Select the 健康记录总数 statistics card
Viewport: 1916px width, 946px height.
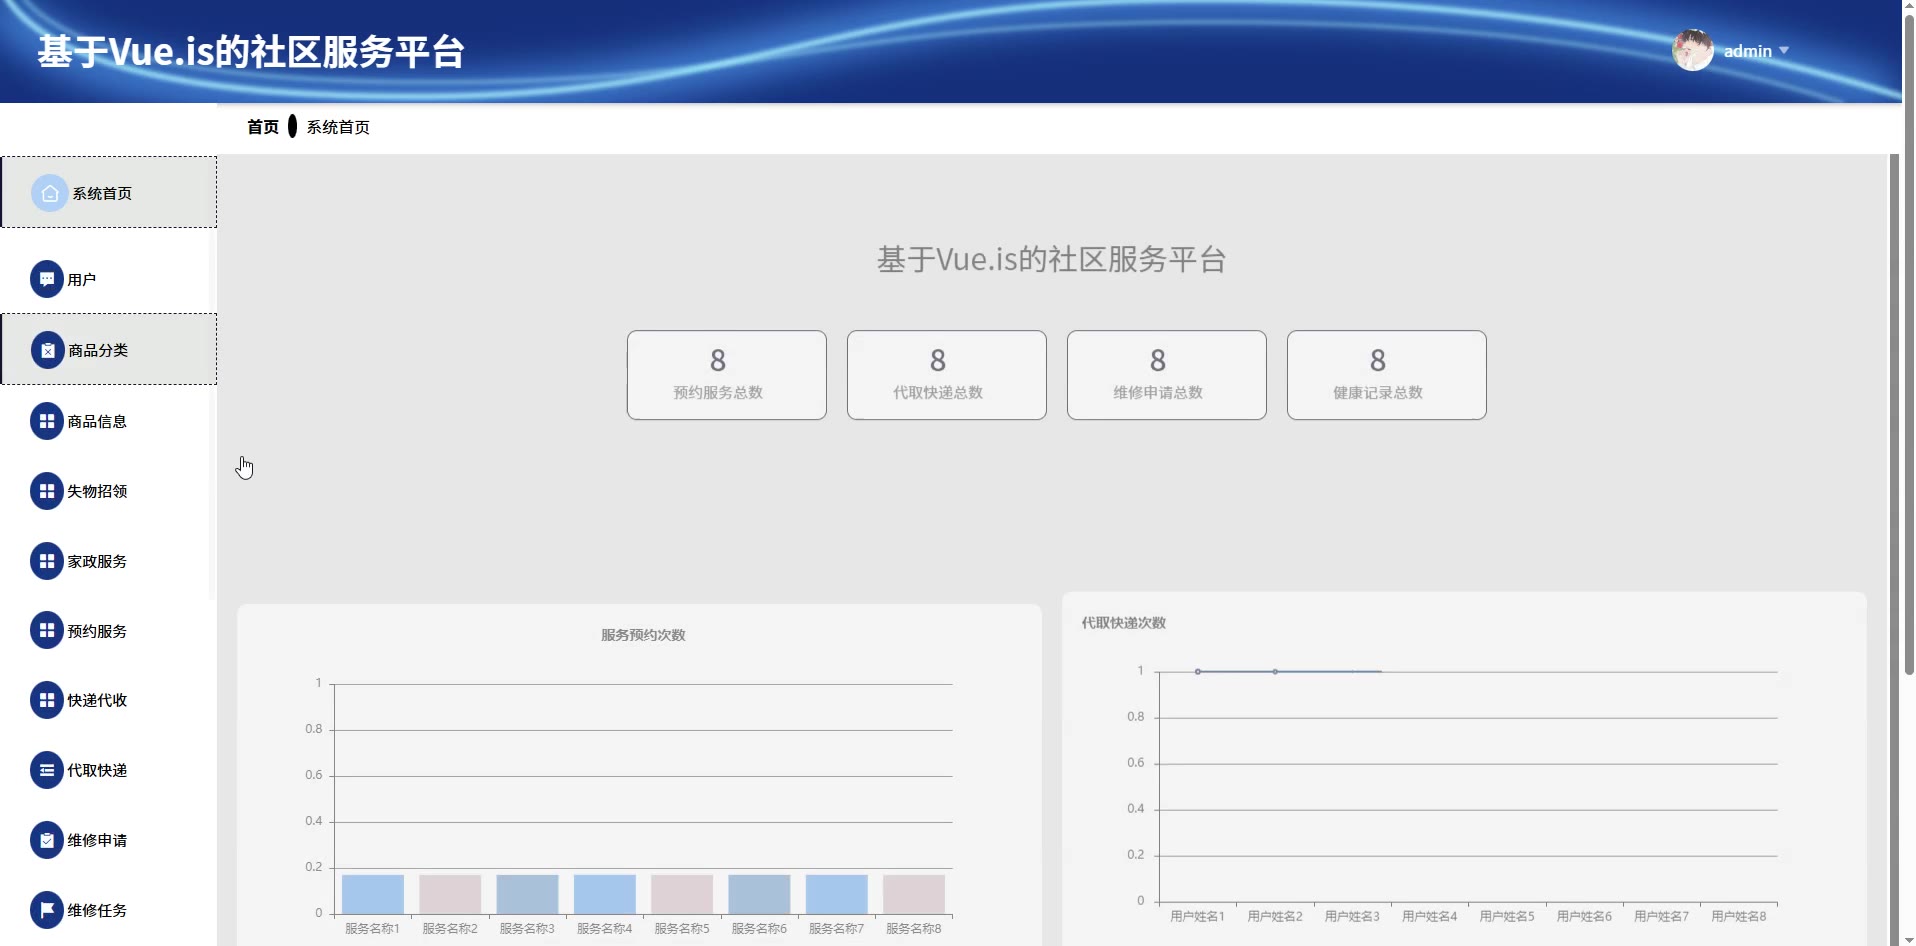click(x=1387, y=375)
